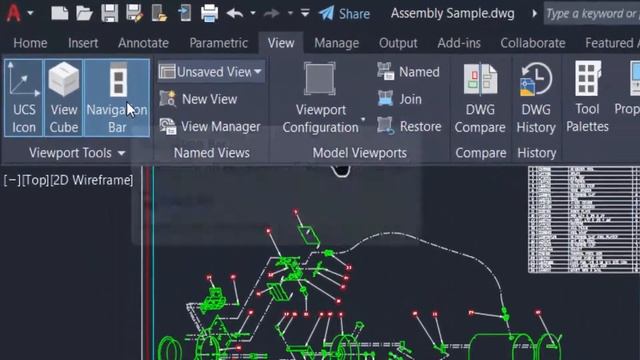Click the New View button
This screenshot has height=360, width=640.
pyautogui.click(x=198, y=99)
